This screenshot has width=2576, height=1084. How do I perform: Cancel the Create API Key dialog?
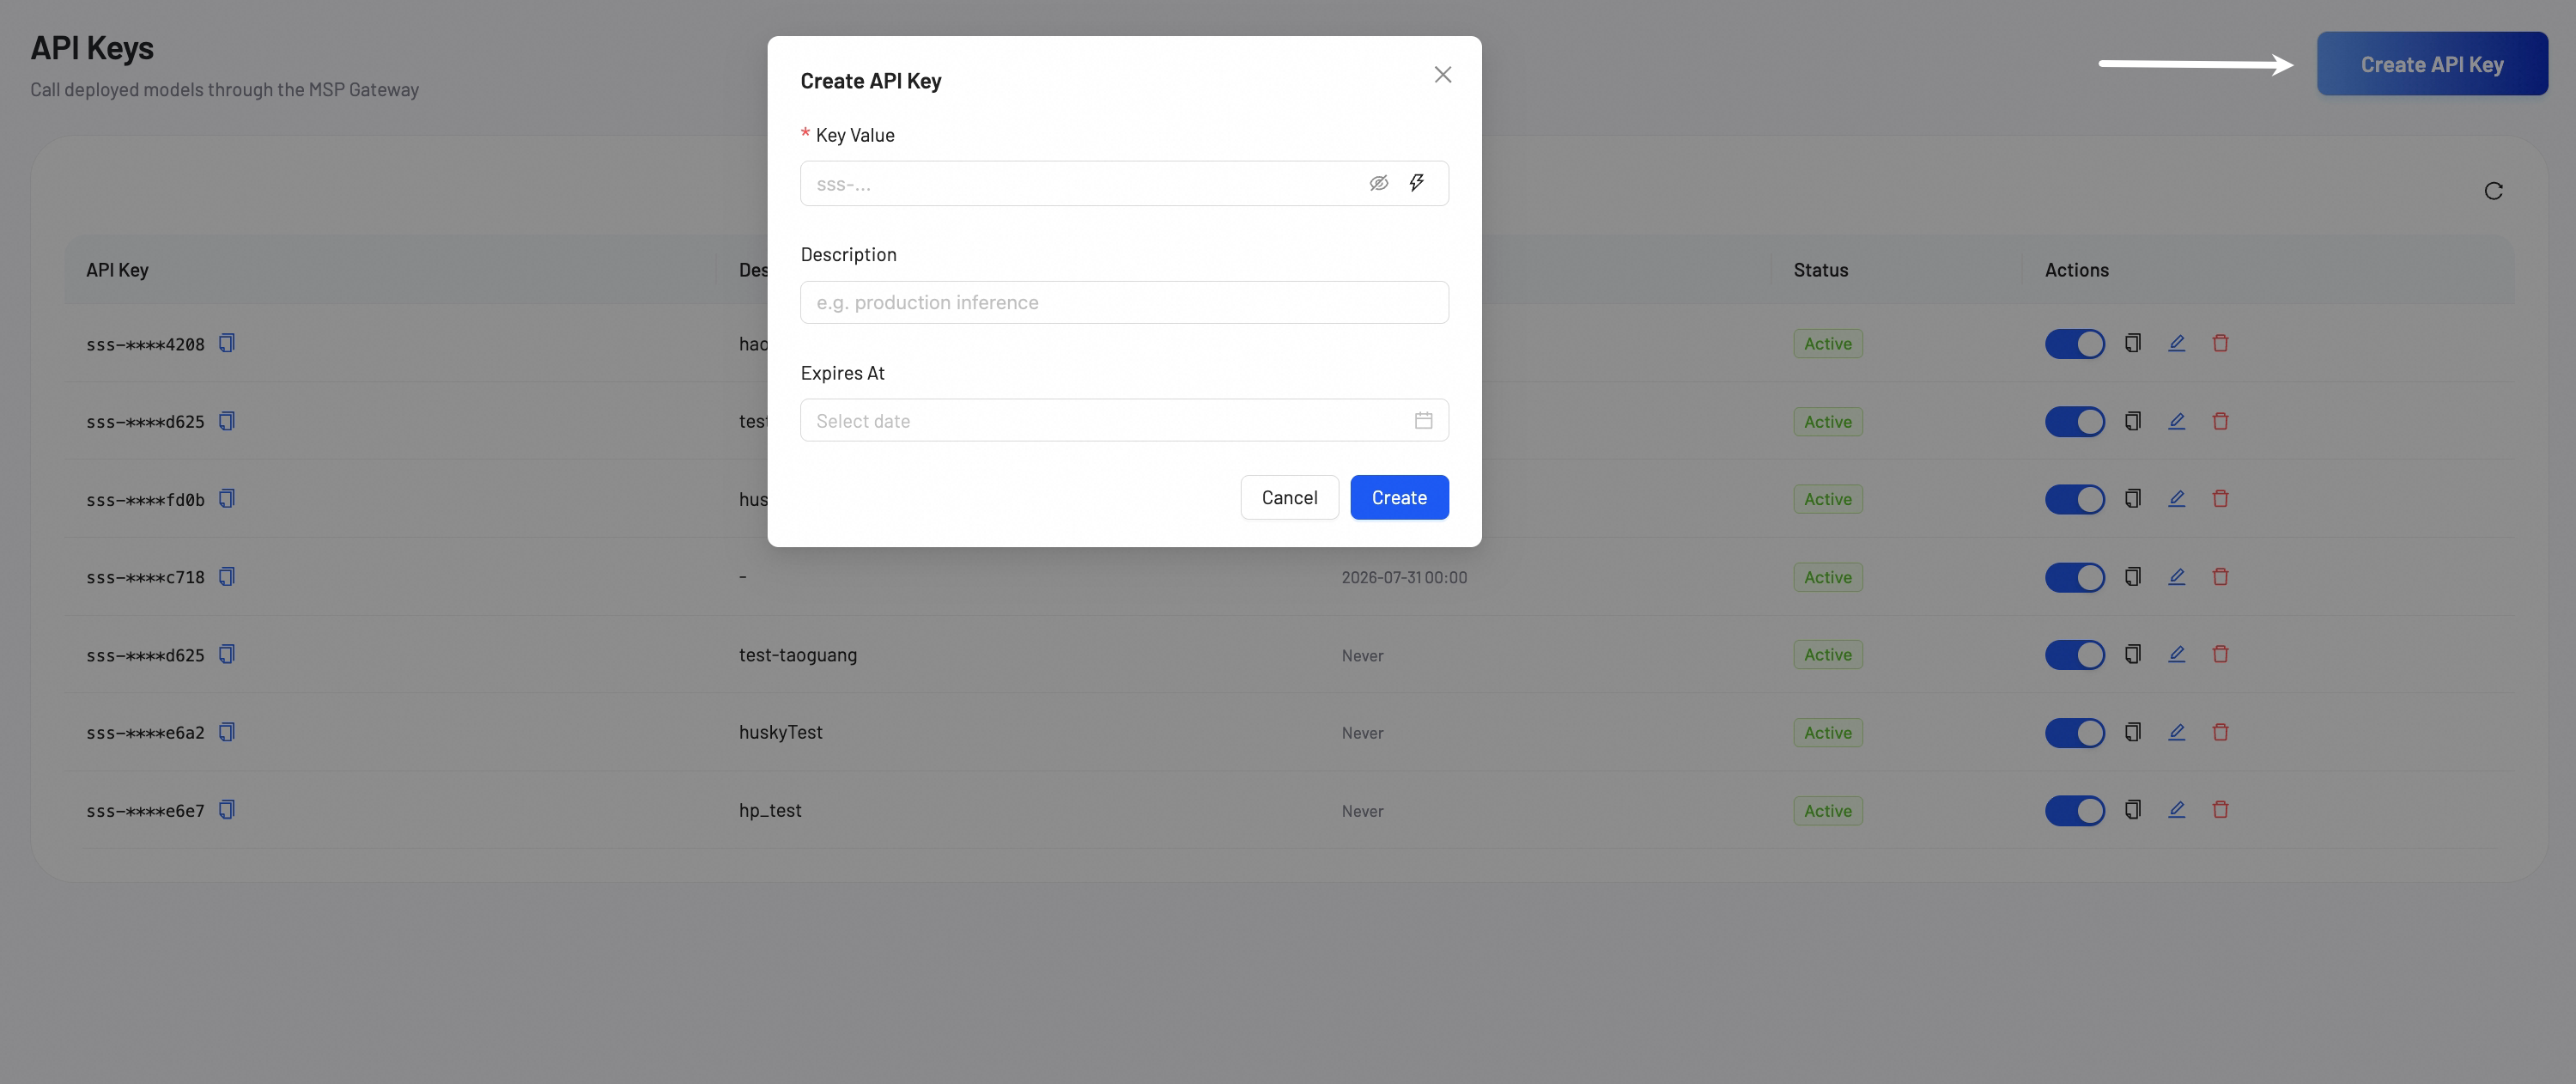1289,497
